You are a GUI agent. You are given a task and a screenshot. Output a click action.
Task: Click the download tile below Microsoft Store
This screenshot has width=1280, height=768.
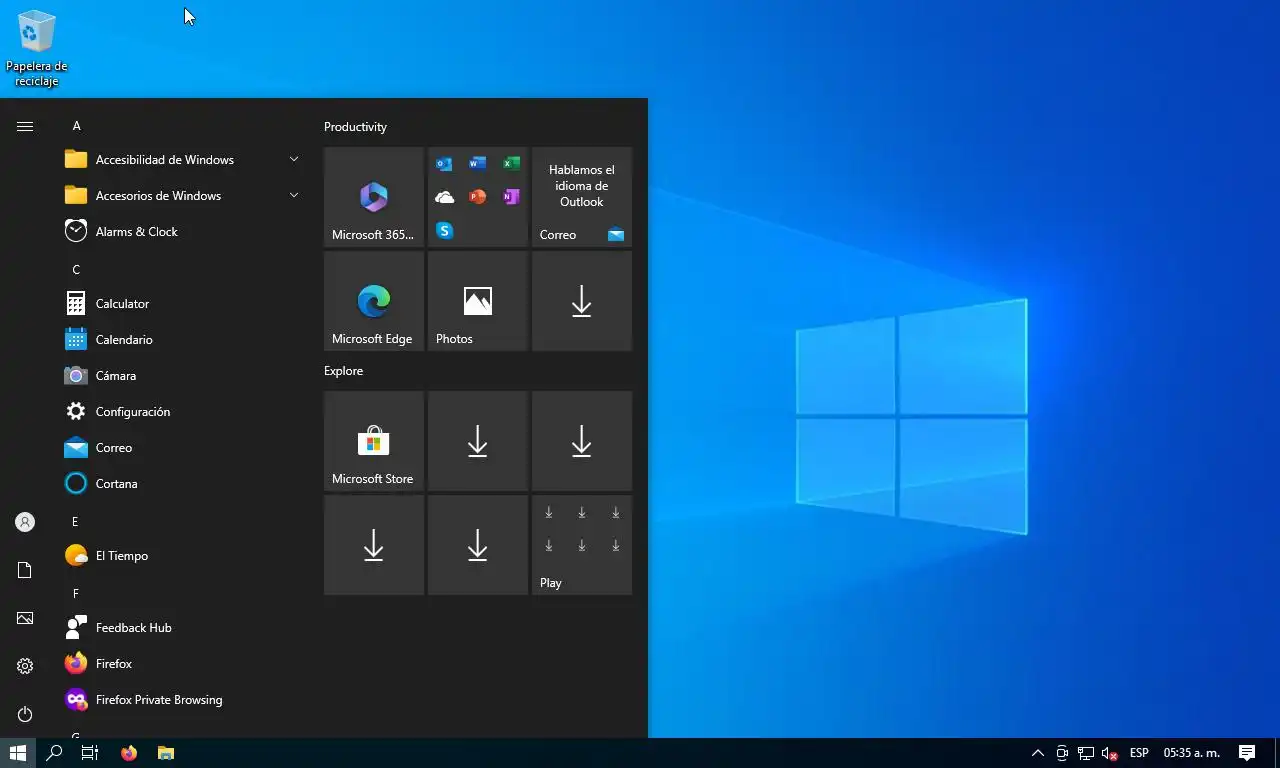[x=374, y=545]
